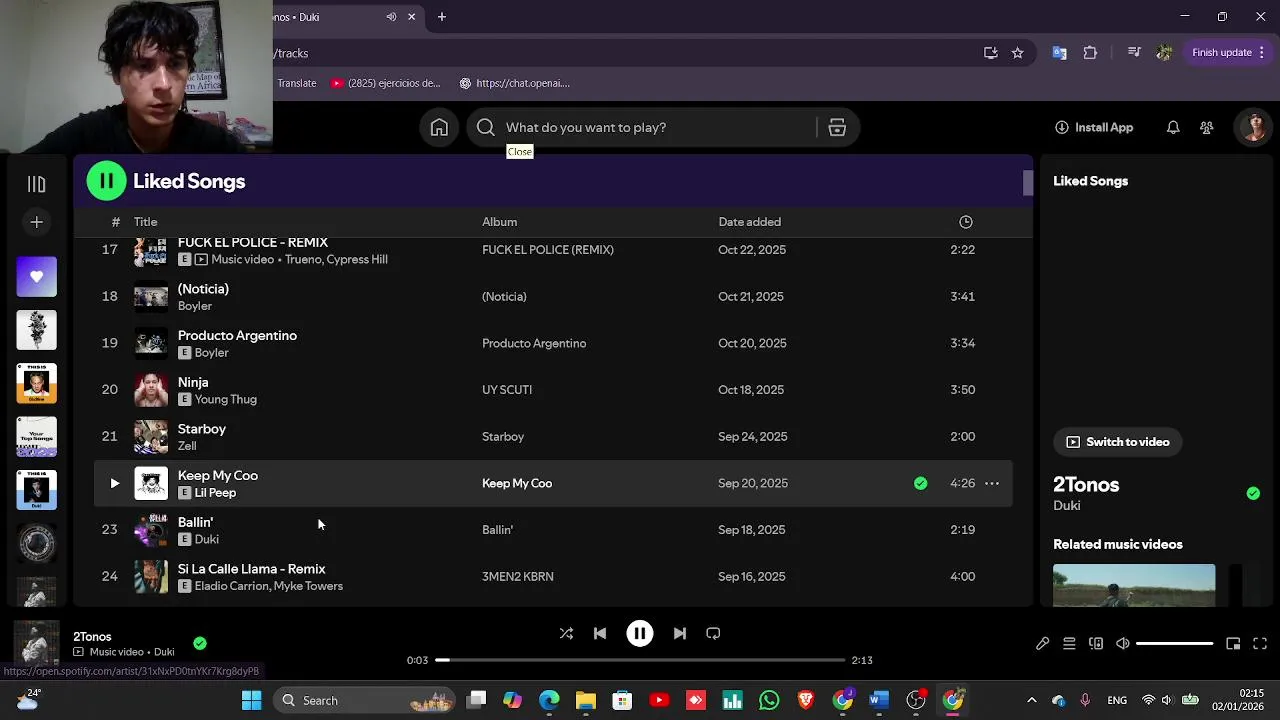The height and width of the screenshot is (720, 1280).
Task: Open Connect to a device icon
Action: [x=1096, y=644]
